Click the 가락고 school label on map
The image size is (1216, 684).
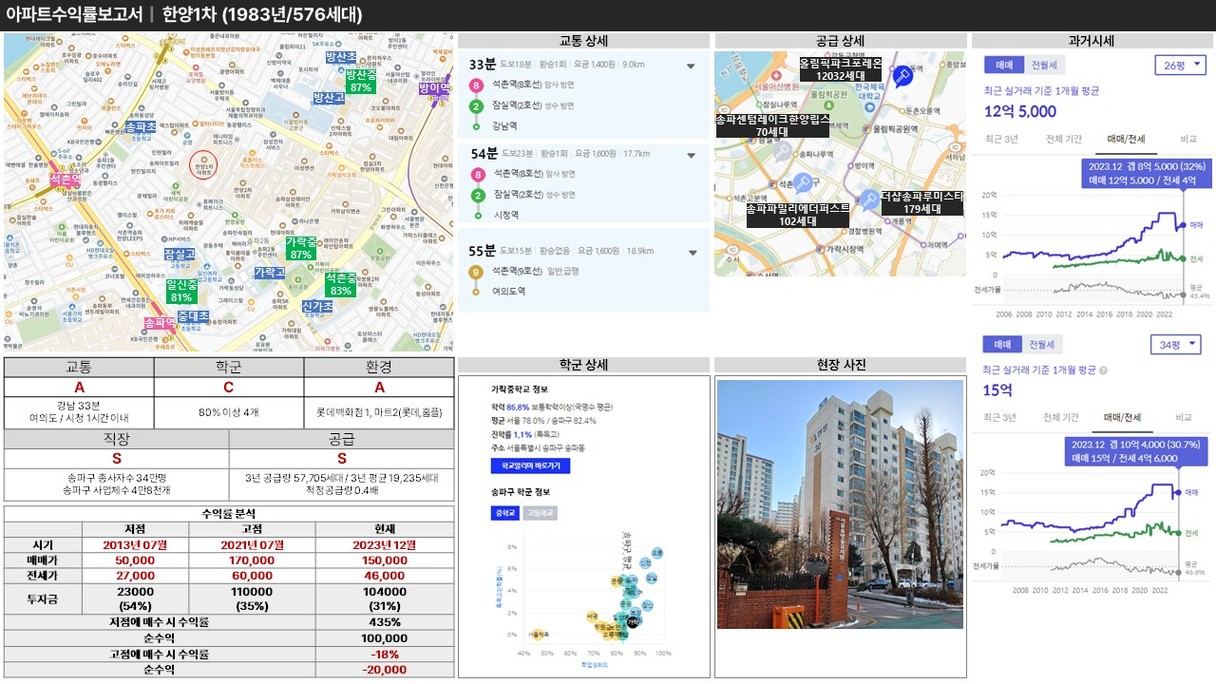point(269,272)
